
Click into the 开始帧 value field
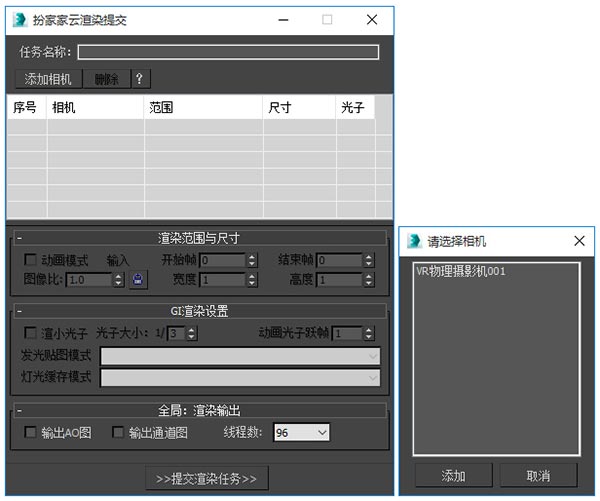click(x=222, y=260)
